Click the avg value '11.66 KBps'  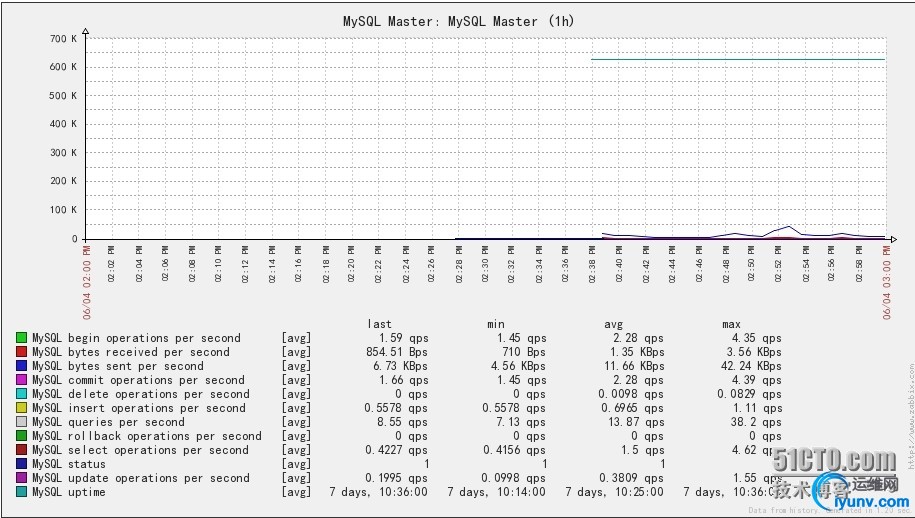(x=634, y=366)
